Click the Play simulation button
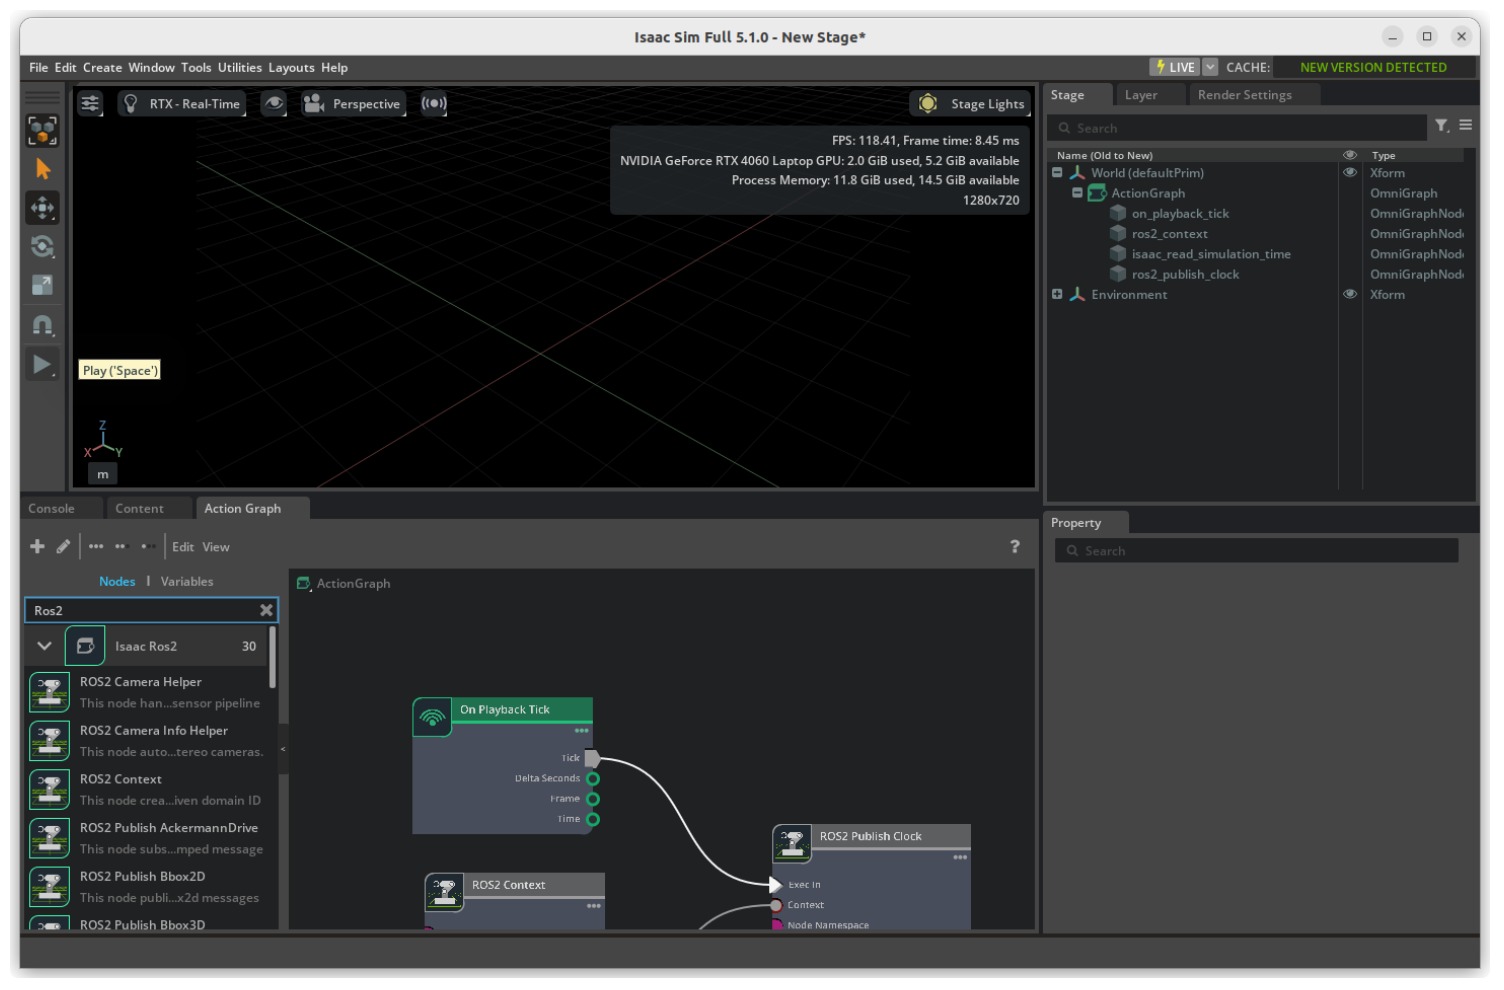Image resolution: width=1504 pixels, height=990 pixels. click(42, 364)
